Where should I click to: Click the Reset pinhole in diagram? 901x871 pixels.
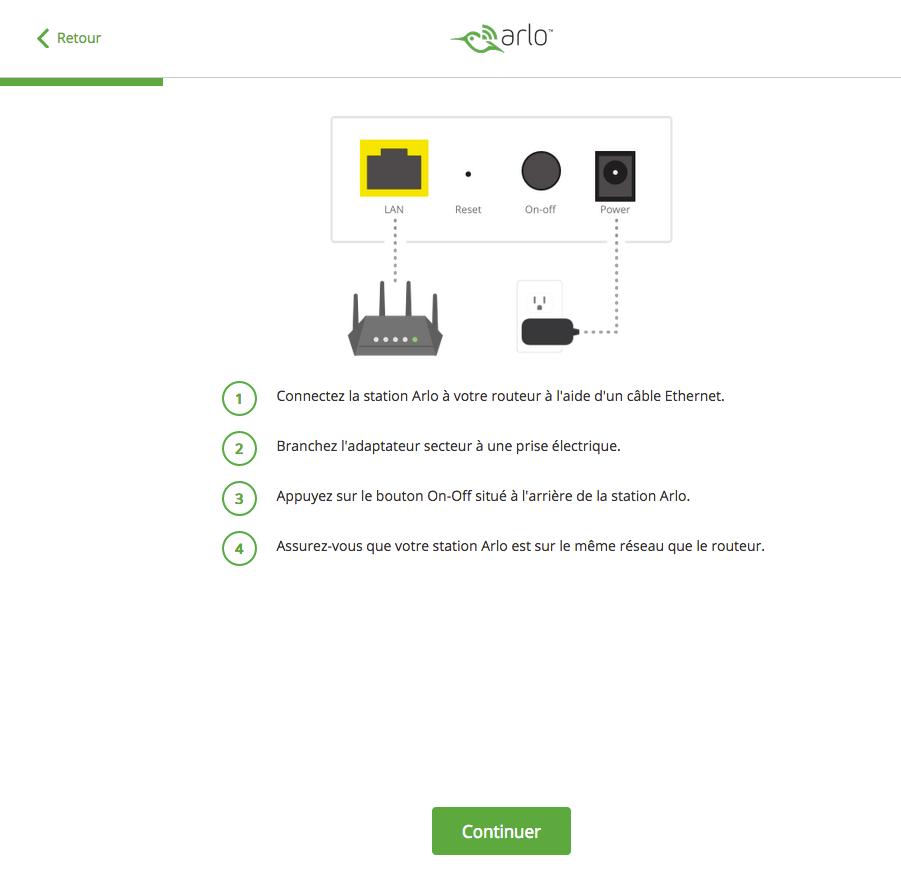(x=468, y=174)
